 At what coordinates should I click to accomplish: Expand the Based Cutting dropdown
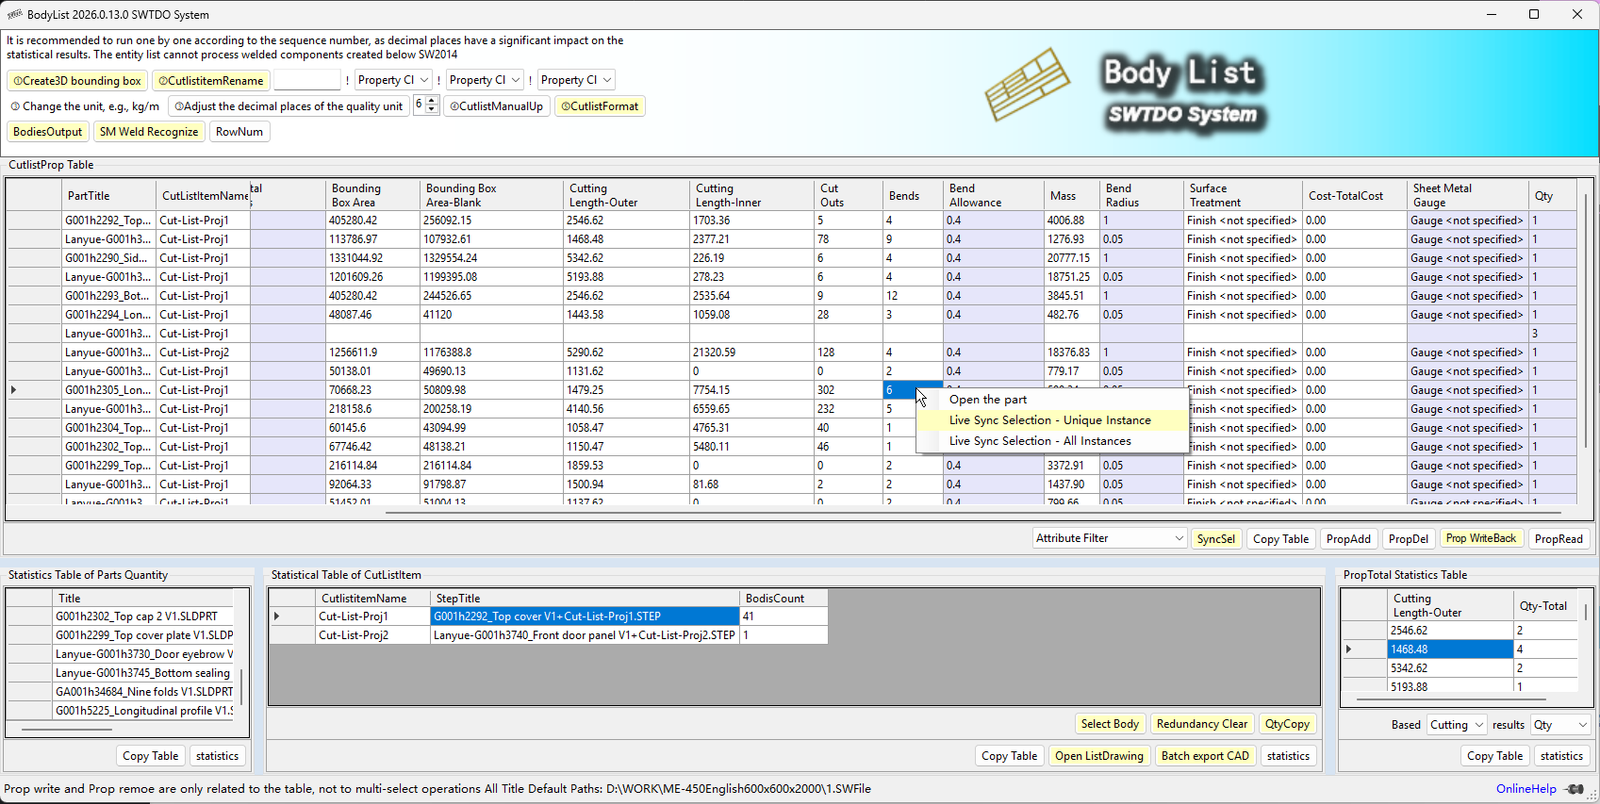coord(1455,725)
